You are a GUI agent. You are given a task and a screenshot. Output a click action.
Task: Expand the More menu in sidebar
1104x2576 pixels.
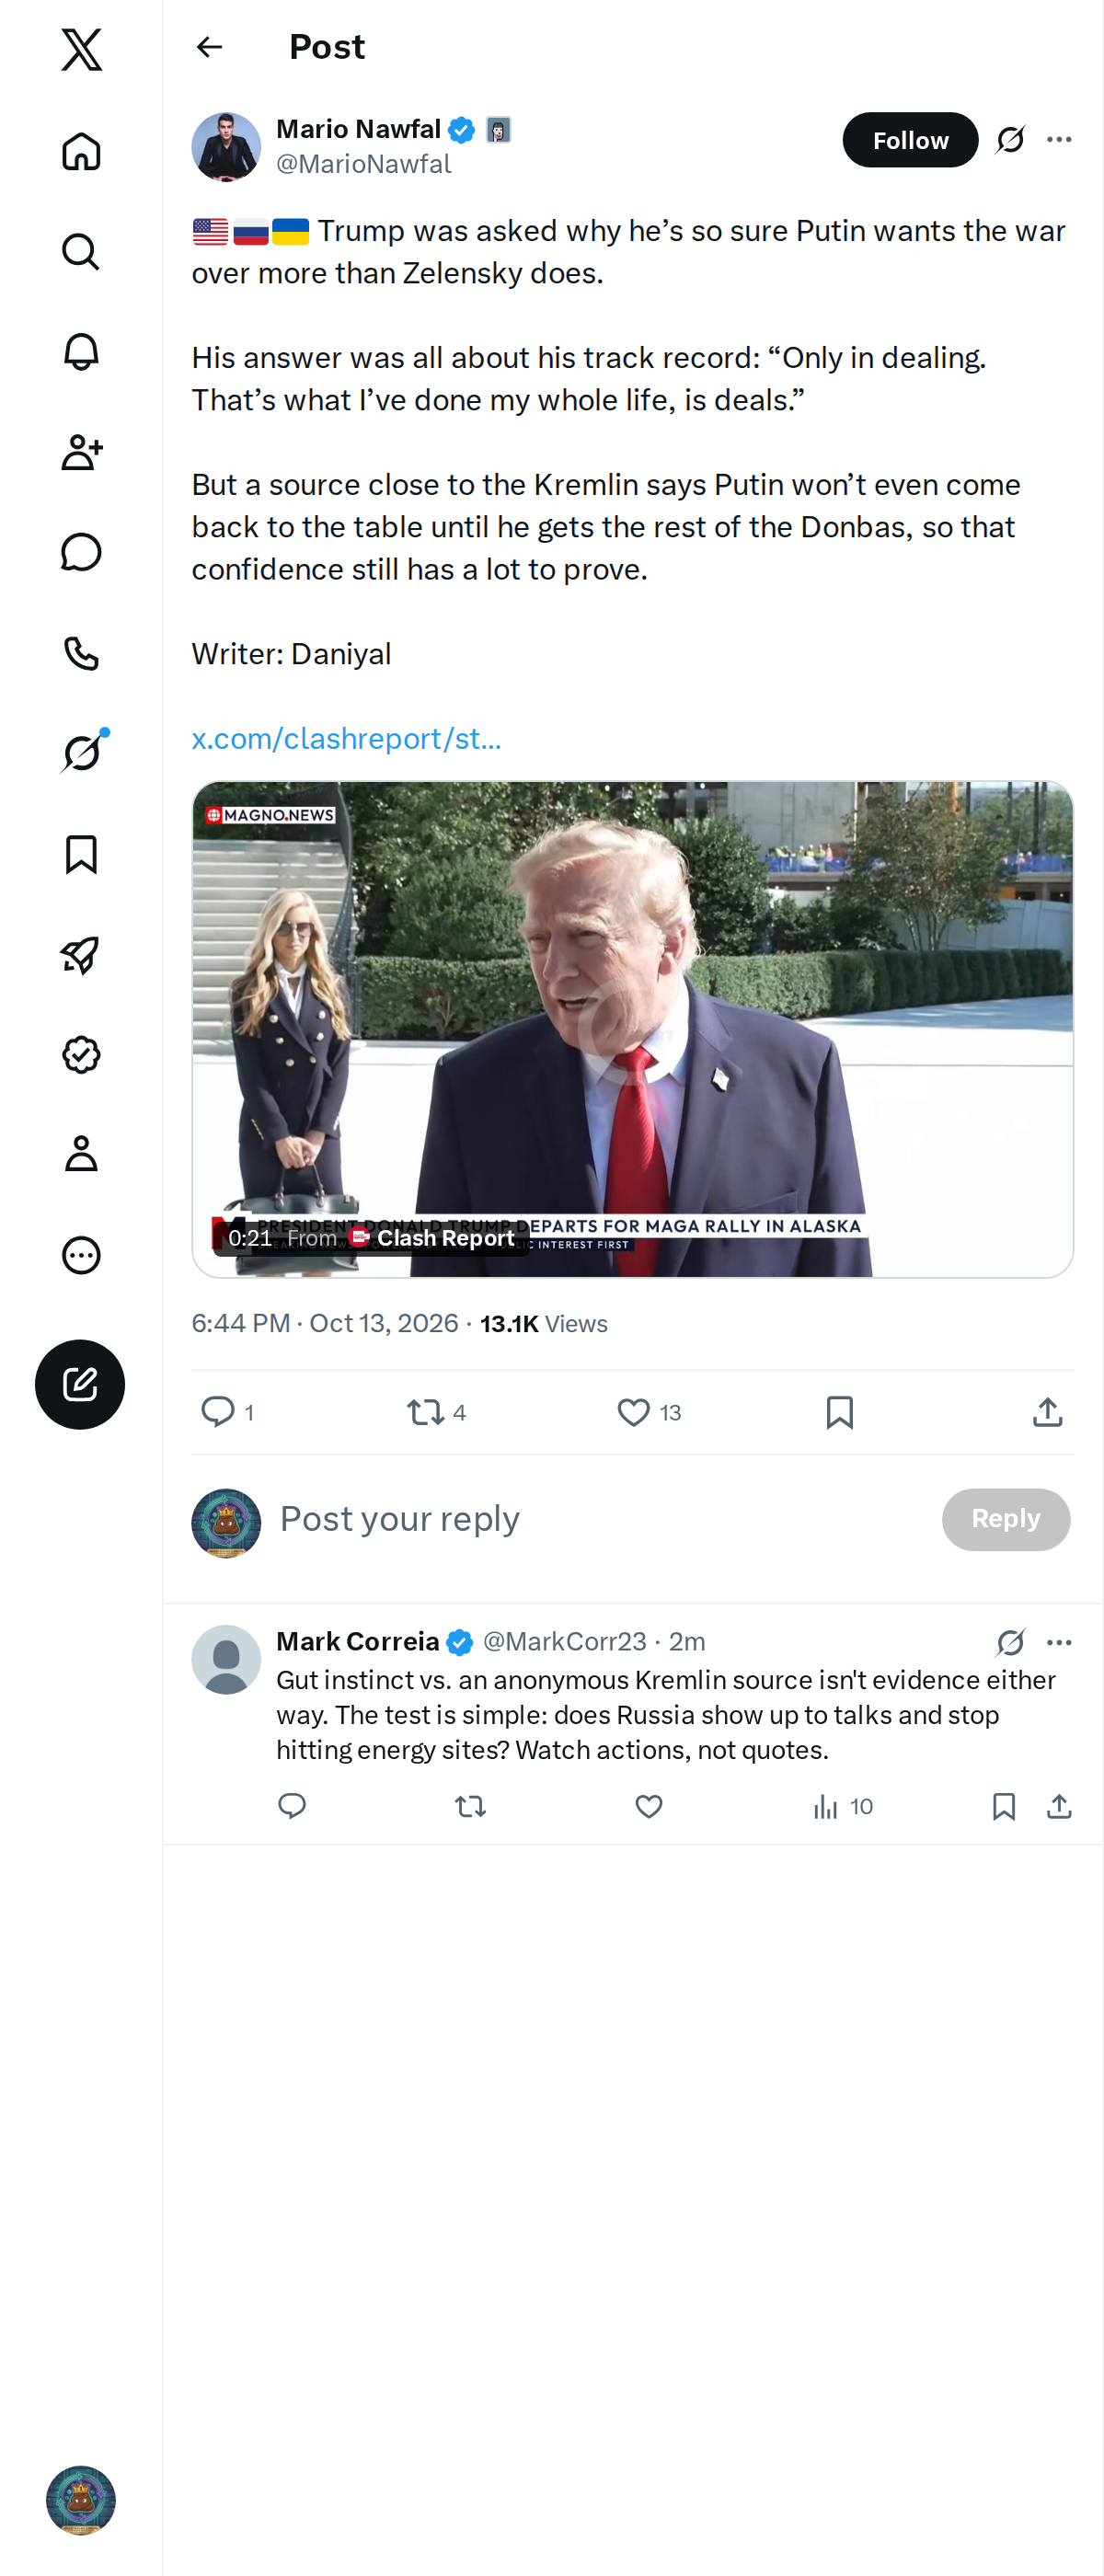coord(81,1255)
